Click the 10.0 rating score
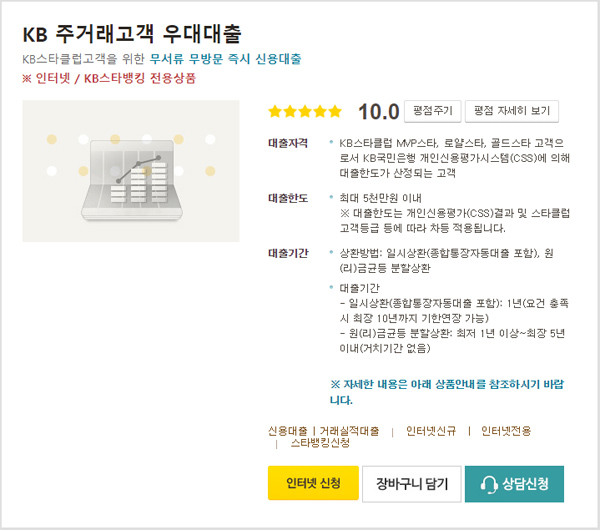The width and height of the screenshot is (600, 530). 378,112
